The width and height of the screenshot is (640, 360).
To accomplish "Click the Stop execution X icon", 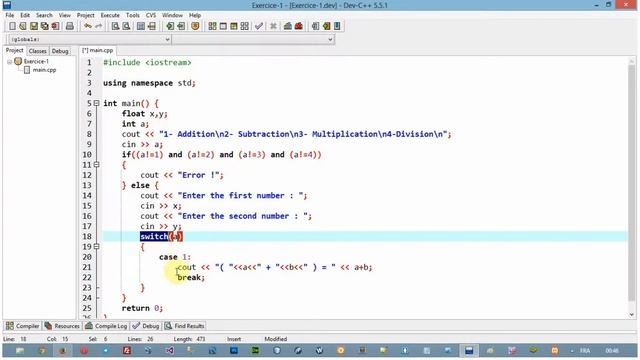I will point(273,26).
